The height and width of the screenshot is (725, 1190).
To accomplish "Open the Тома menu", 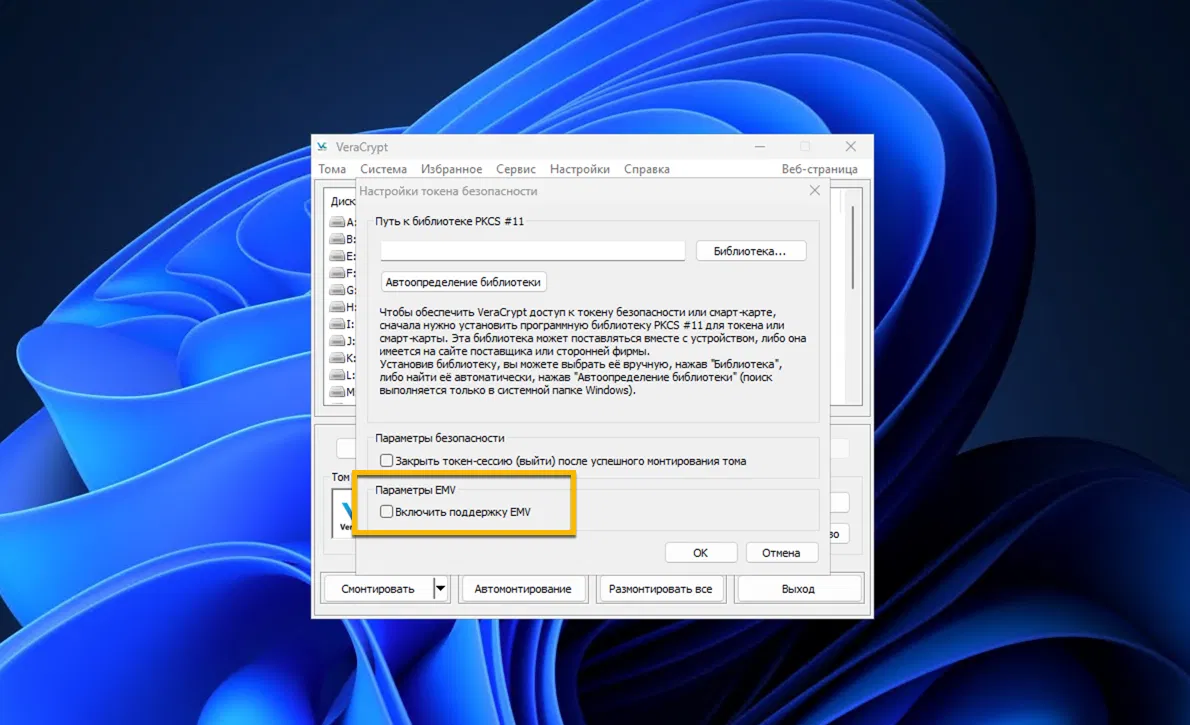I will (x=332, y=169).
